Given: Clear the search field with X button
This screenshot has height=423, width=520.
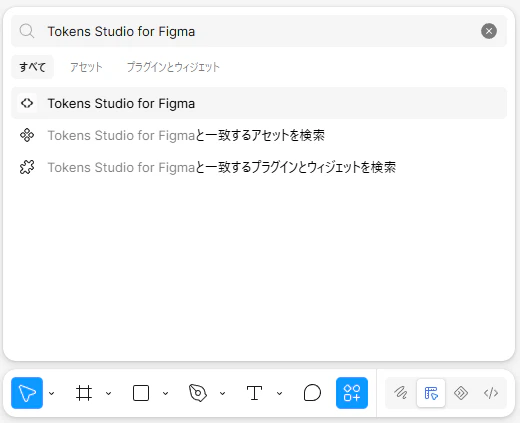Looking at the screenshot, I should point(489,31).
